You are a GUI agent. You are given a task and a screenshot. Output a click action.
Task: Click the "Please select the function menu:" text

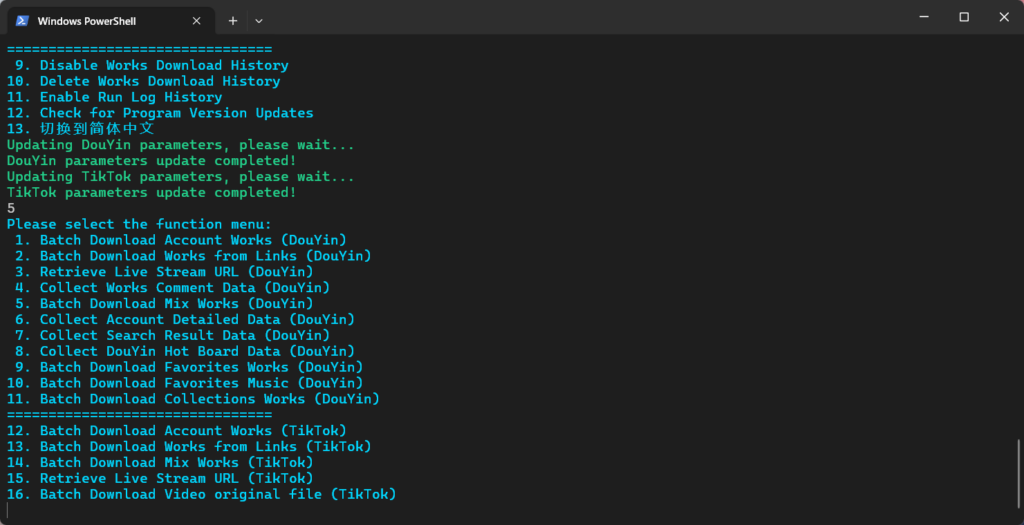pyautogui.click(x=139, y=224)
